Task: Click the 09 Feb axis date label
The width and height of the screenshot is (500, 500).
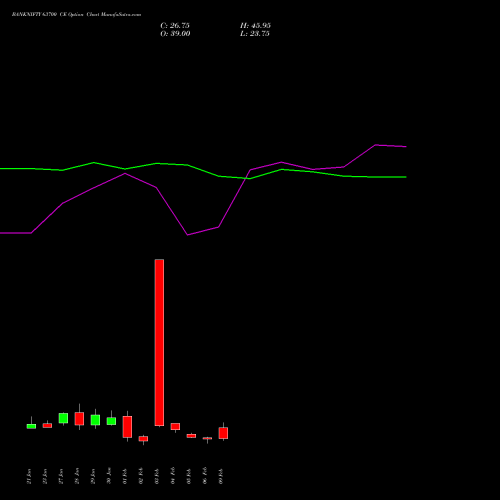Action: tap(221, 476)
